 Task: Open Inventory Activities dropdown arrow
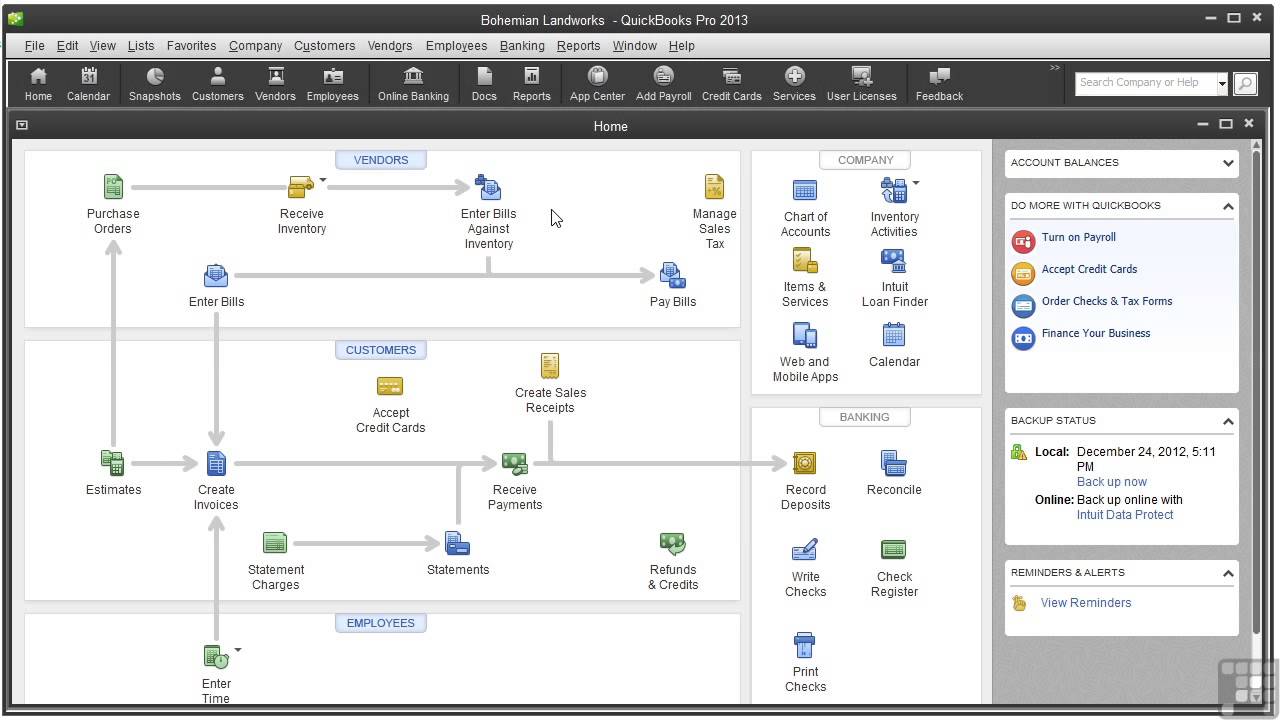point(915,183)
